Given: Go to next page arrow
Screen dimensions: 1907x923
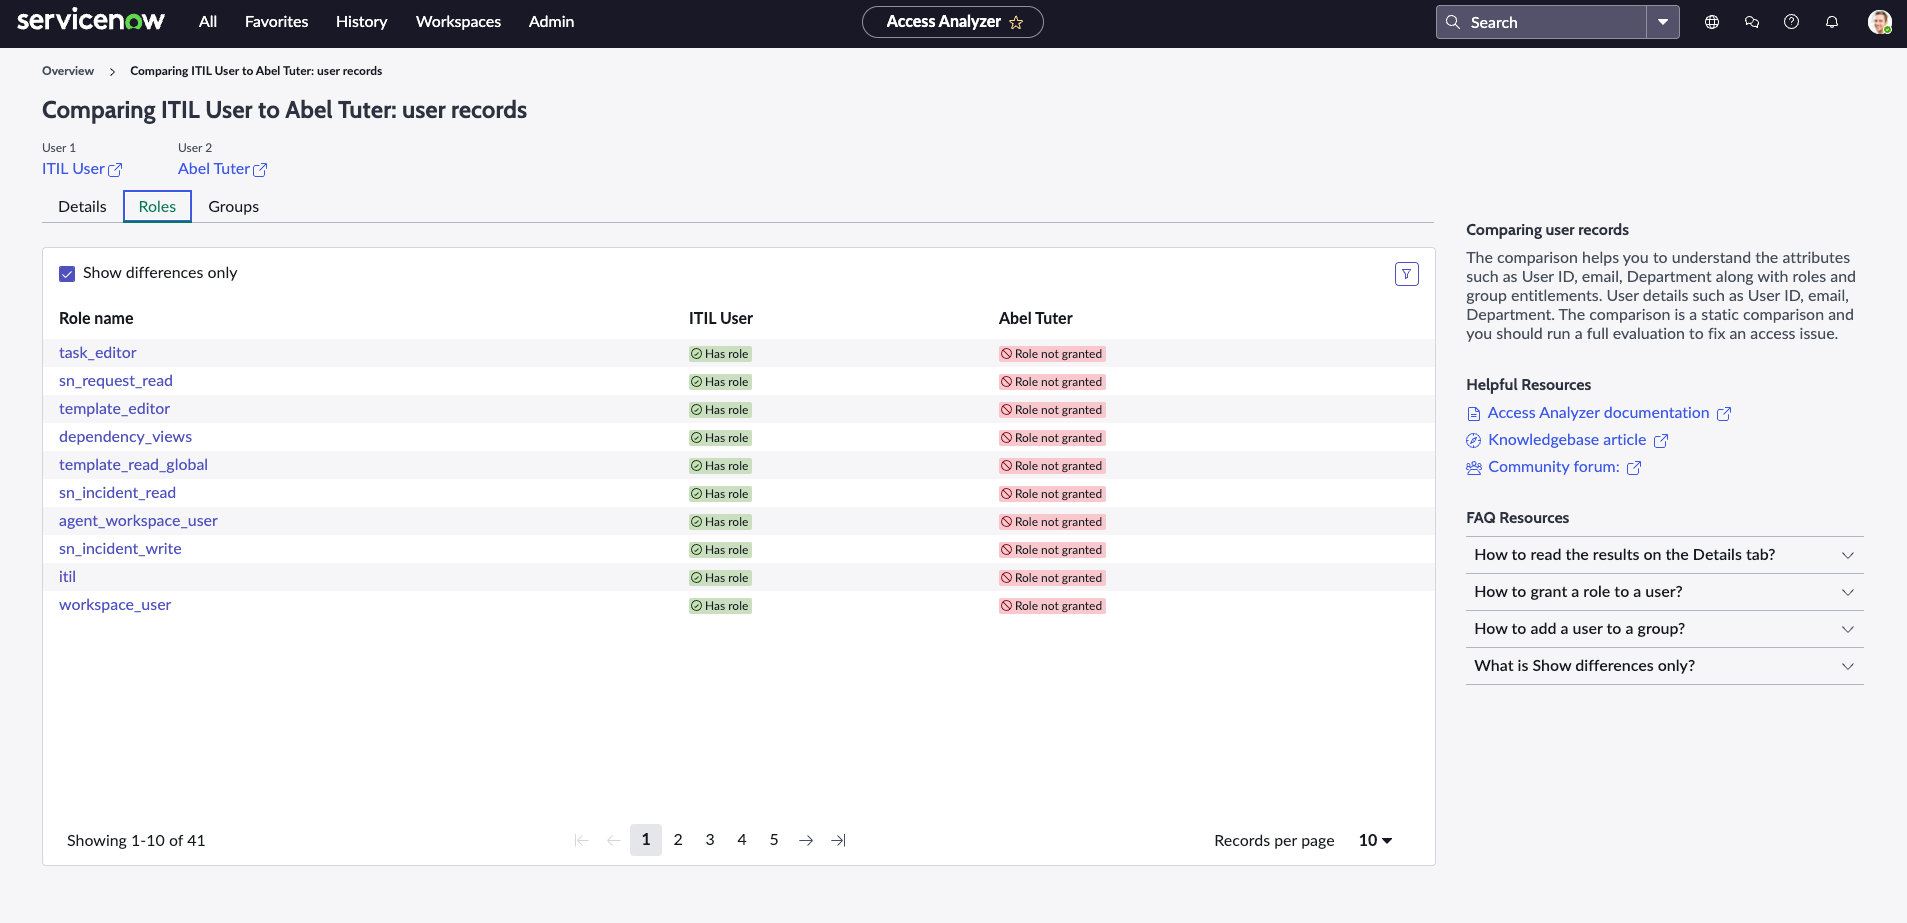Looking at the screenshot, I should (806, 840).
